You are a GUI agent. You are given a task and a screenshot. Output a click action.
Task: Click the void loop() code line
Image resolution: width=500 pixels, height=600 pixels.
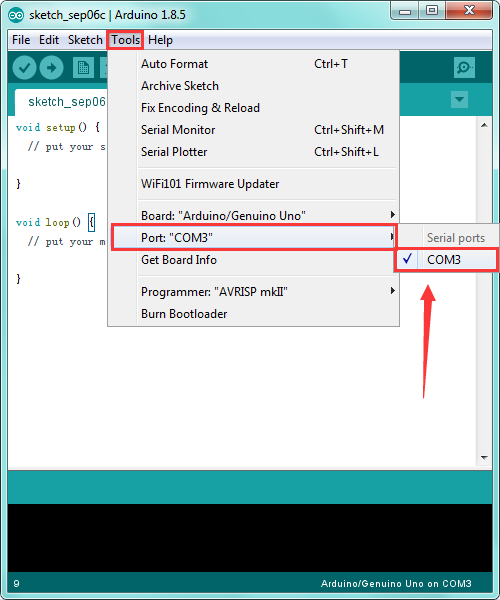tap(55, 222)
